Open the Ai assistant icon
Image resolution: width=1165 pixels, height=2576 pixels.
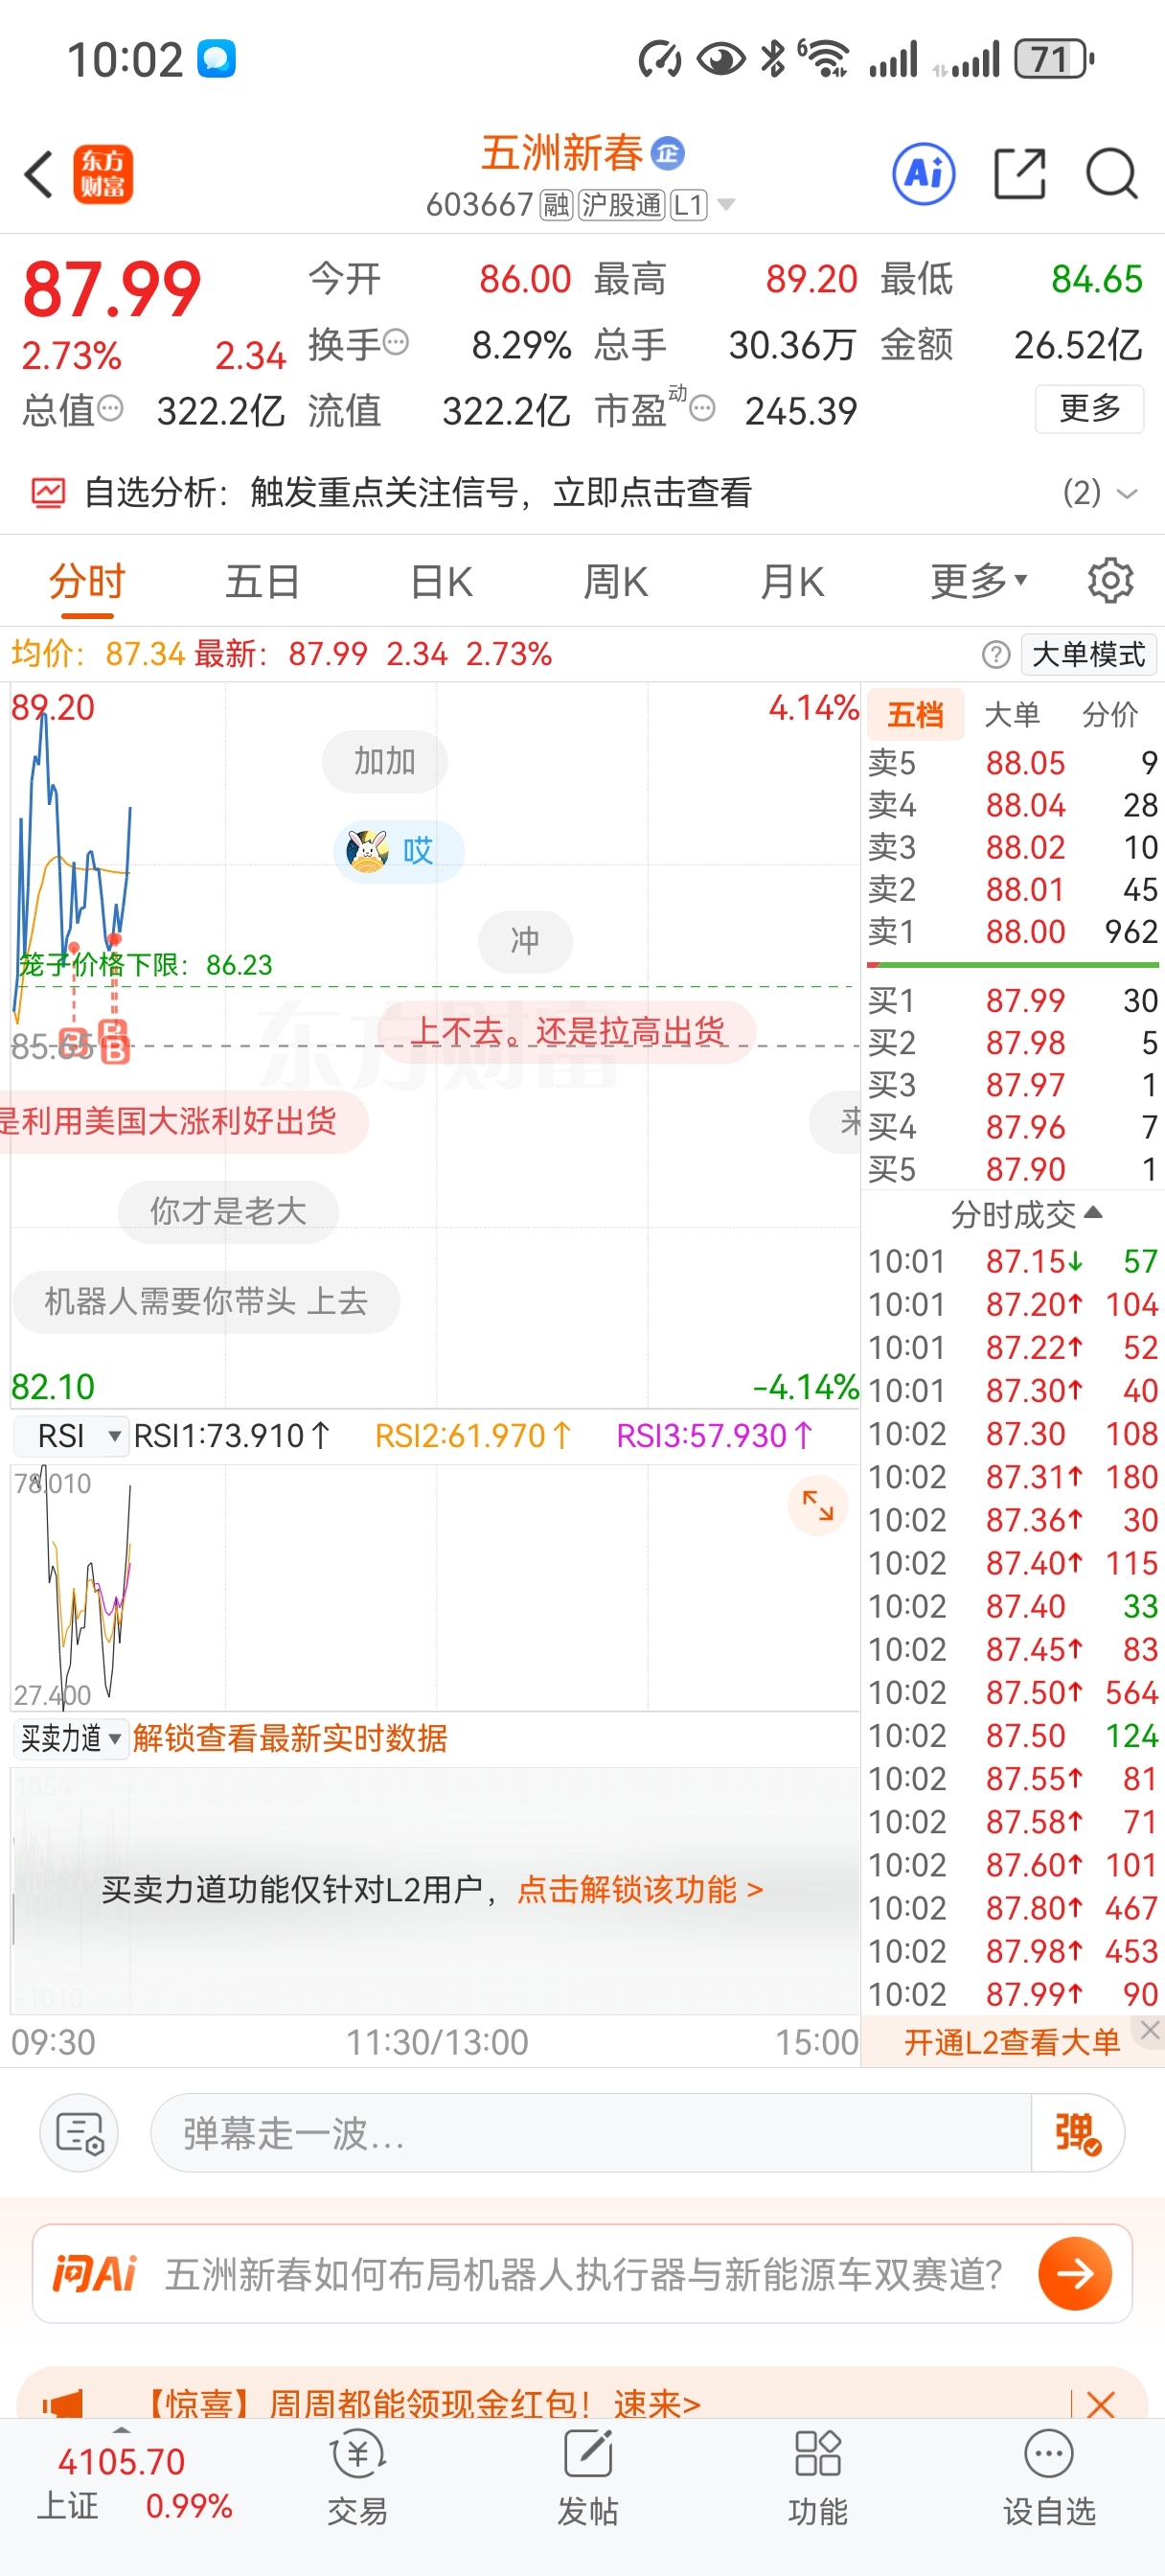[x=923, y=175]
